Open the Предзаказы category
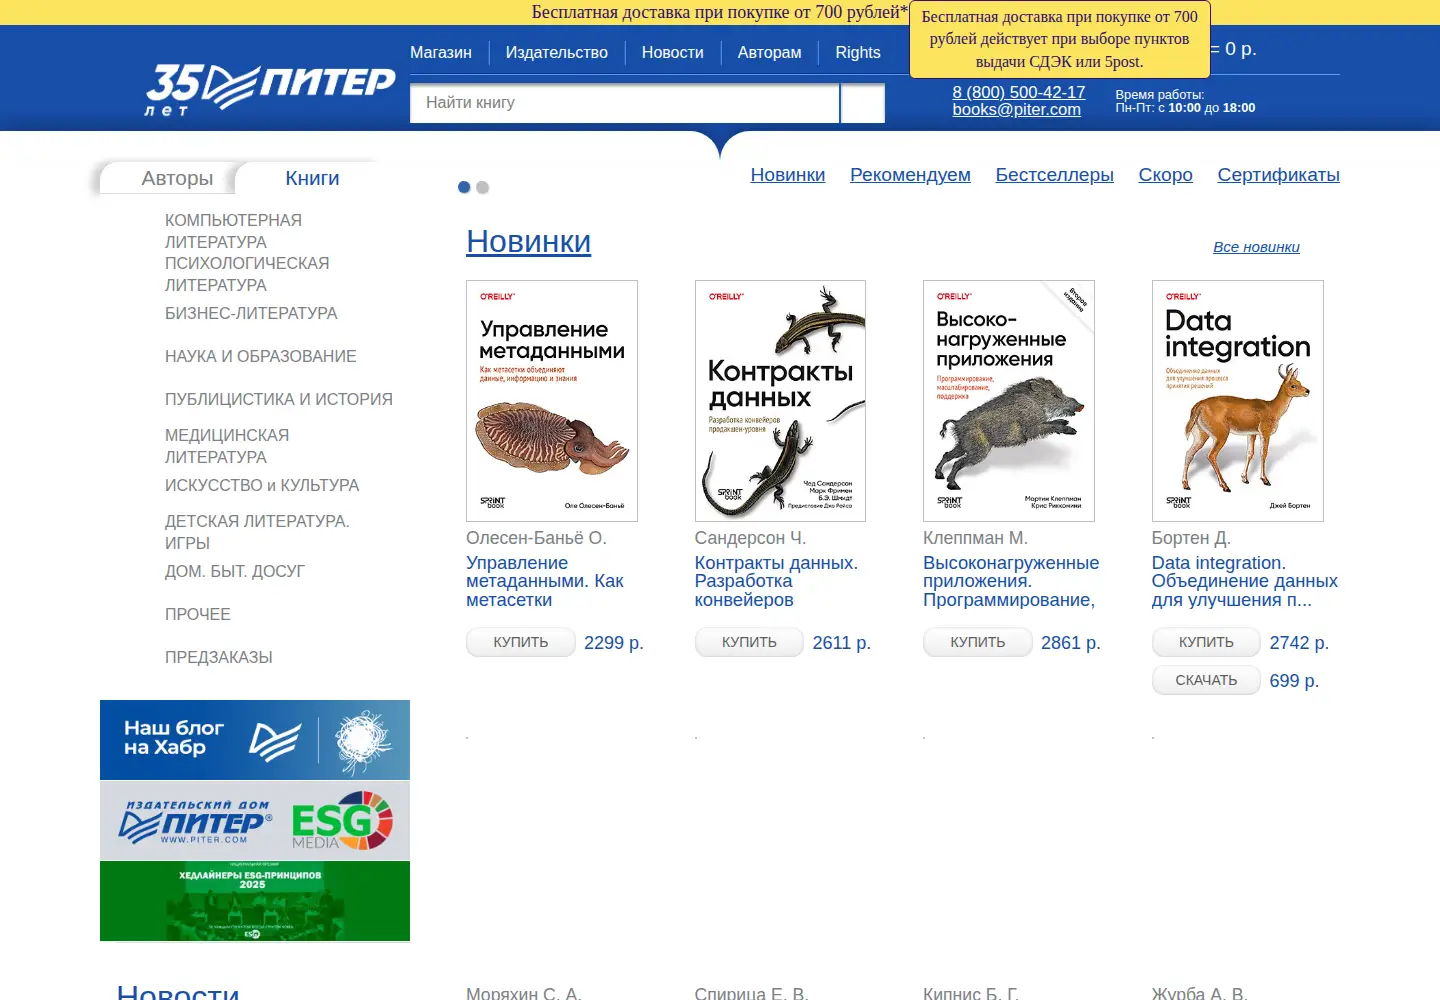This screenshot has width=1440, height=1000. 219,657
